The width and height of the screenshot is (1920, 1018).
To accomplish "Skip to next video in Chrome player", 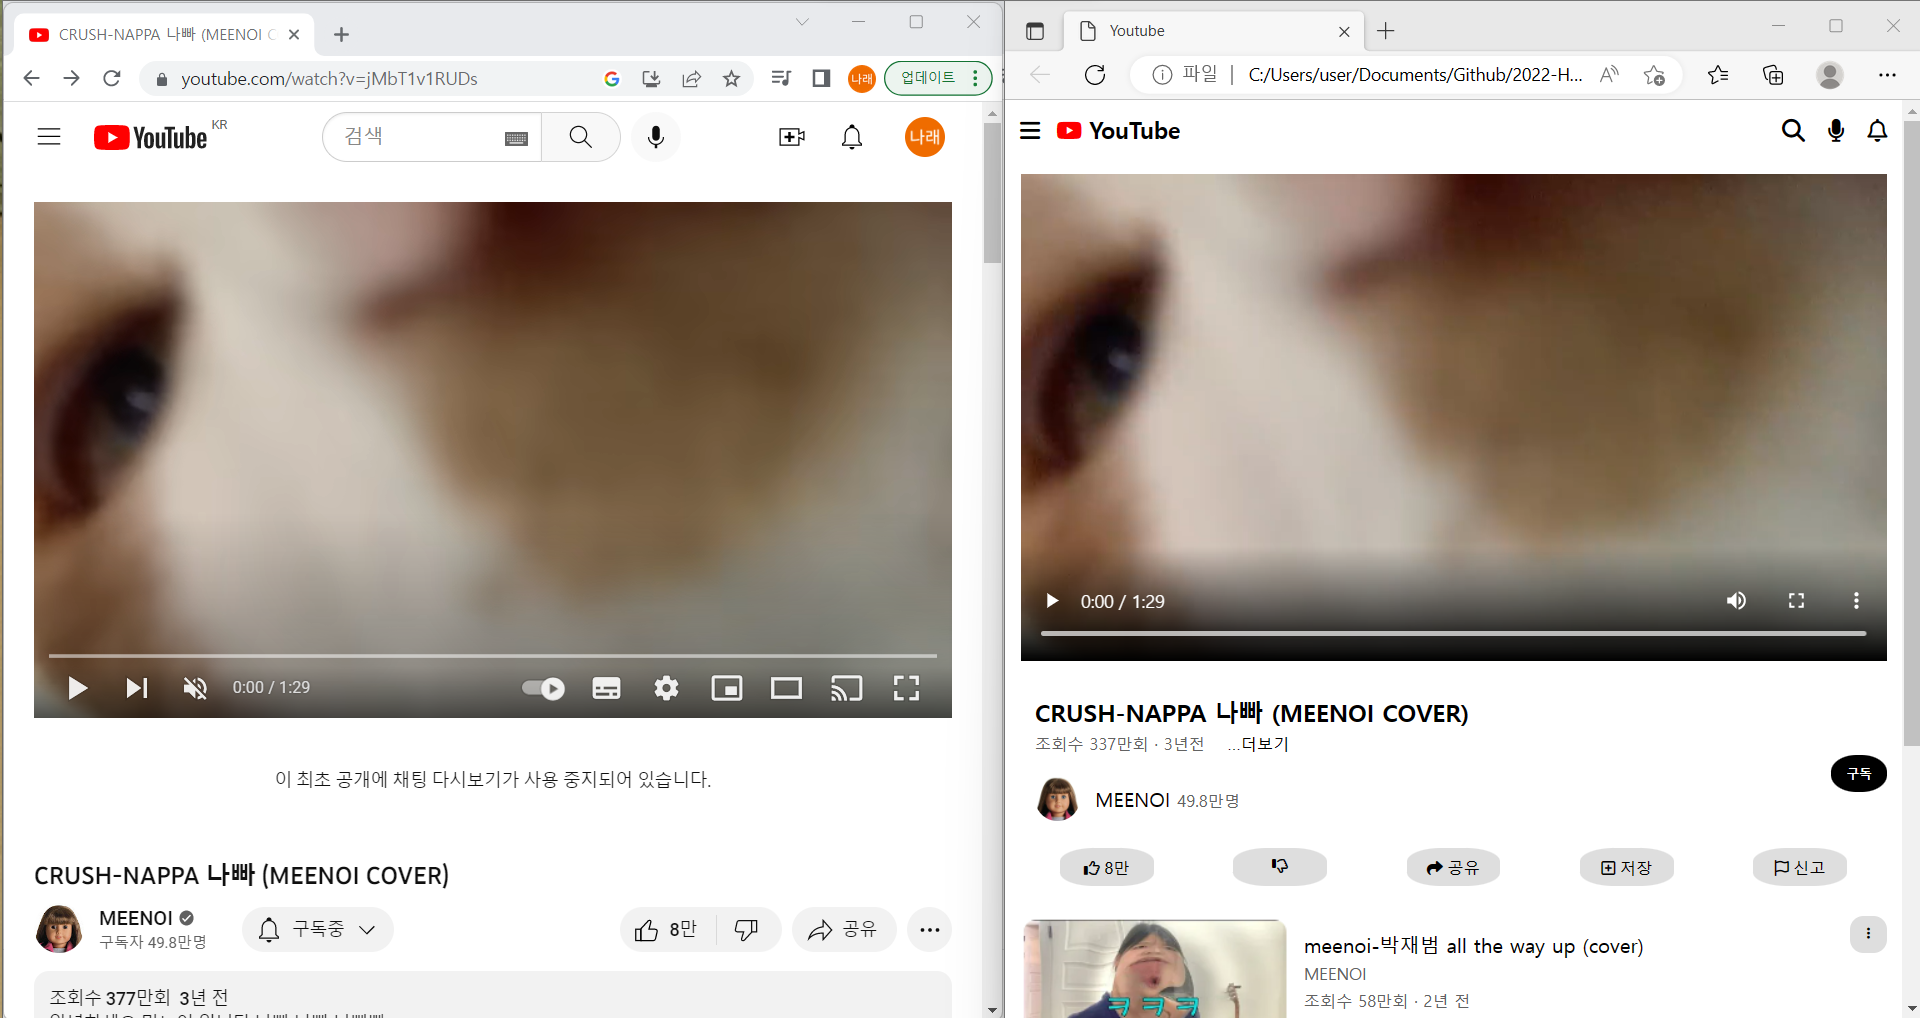I will click(137, 688).
